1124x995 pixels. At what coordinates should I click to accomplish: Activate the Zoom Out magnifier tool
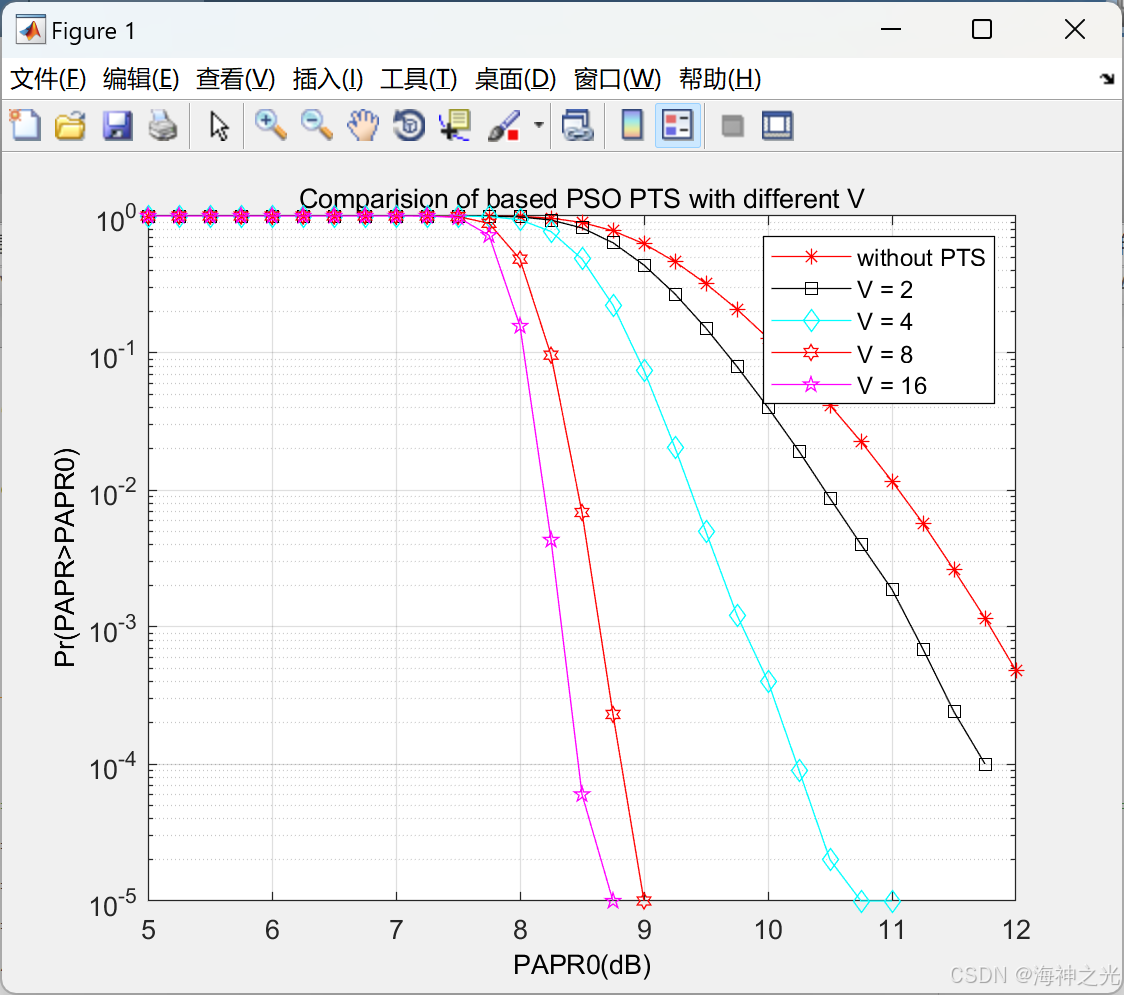click(x=316, y=125)
